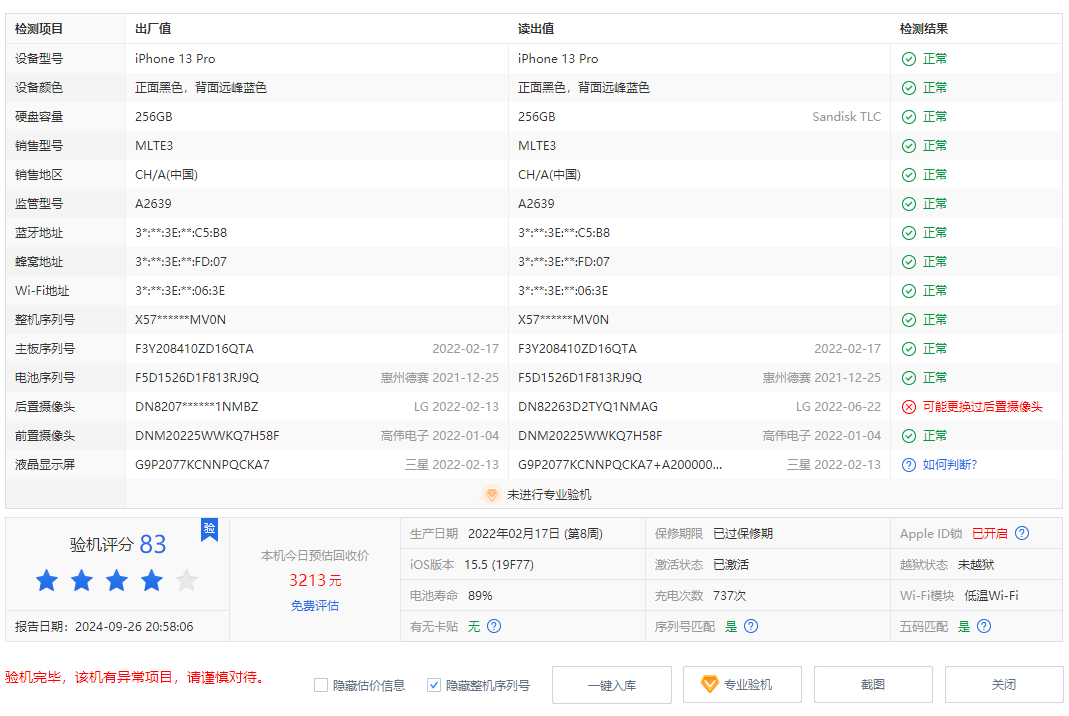Open the 如何判断? link

pyautogui.click(x=950, y=464)
